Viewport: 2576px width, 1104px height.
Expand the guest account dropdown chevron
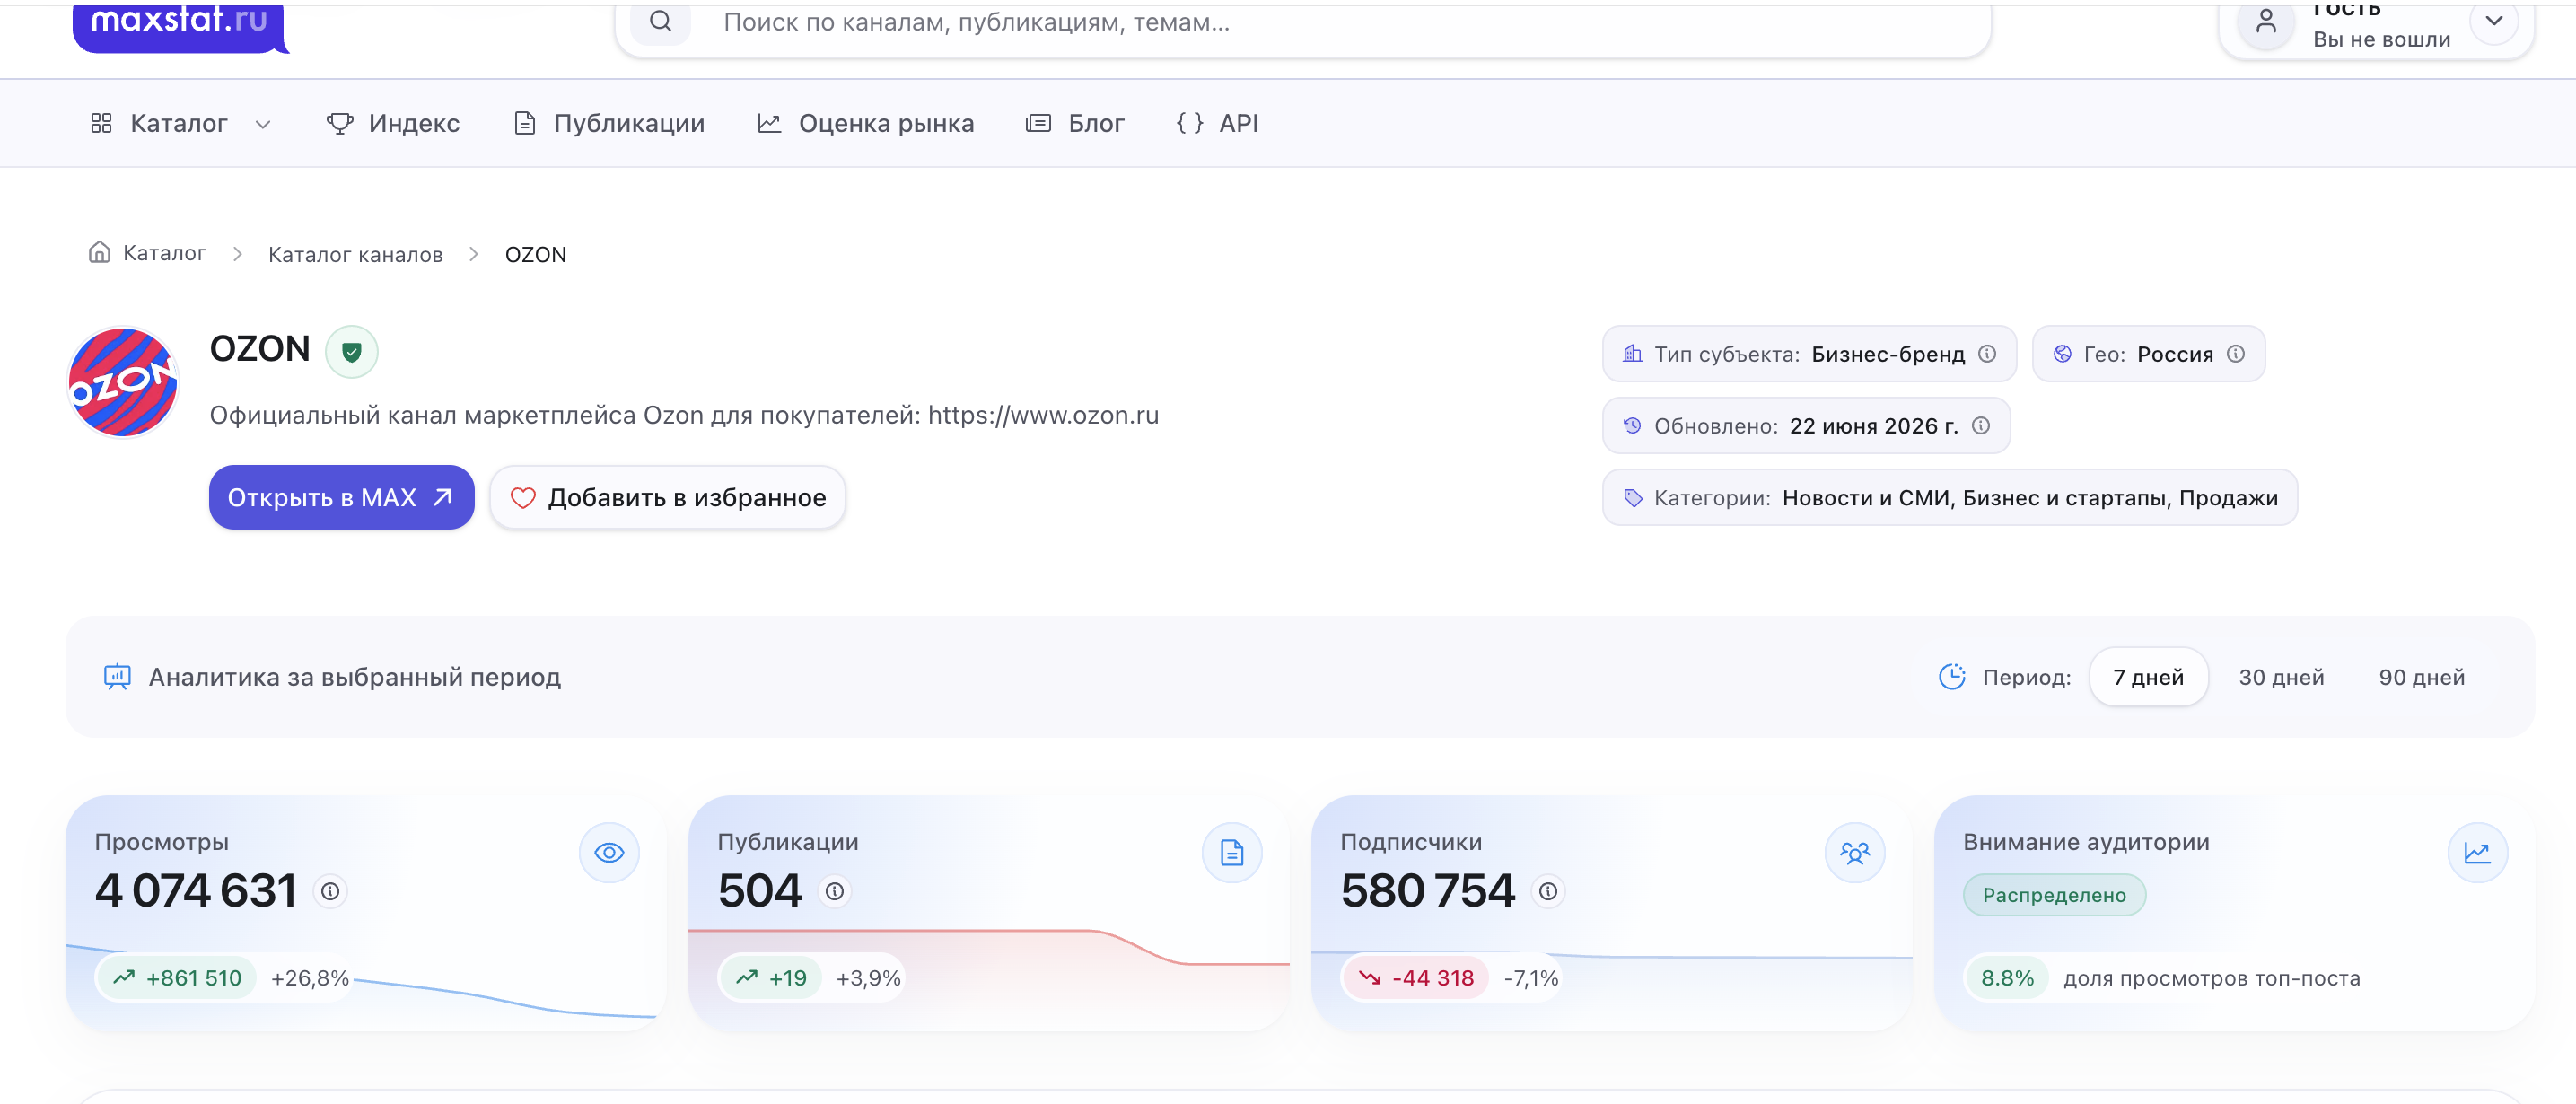[2494, 21]
